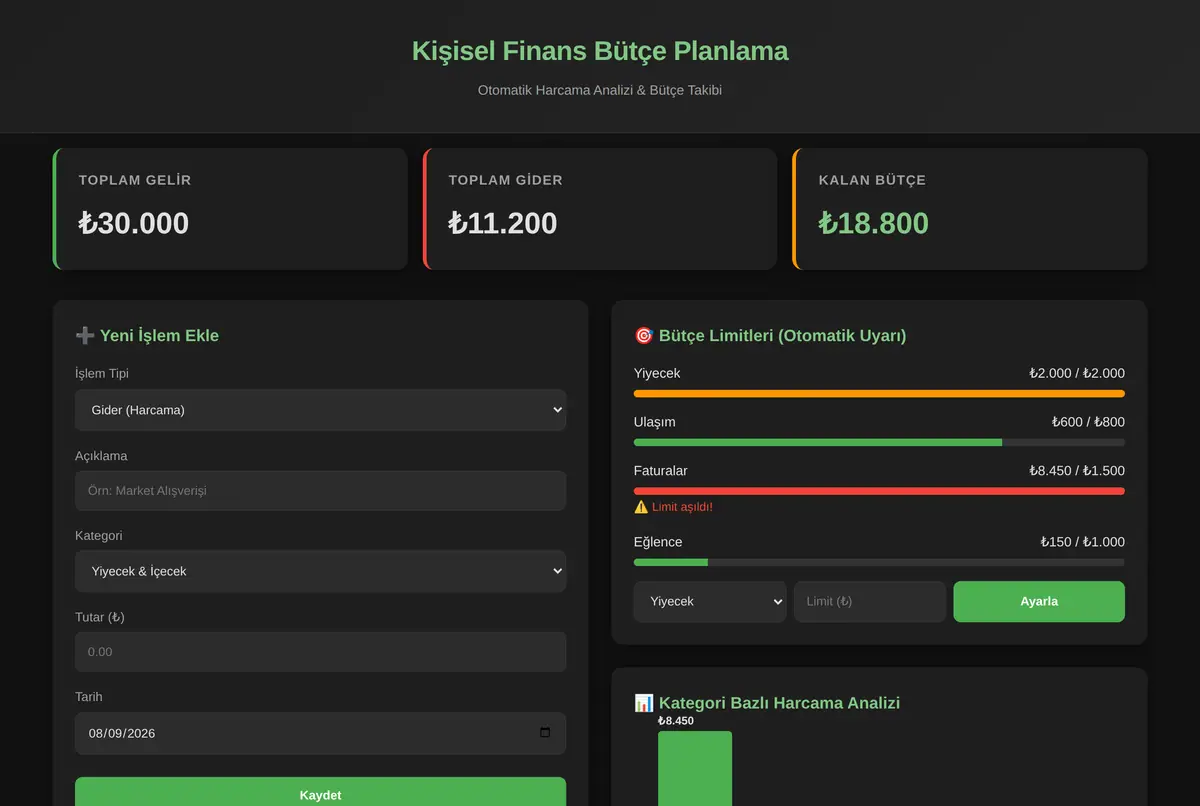
Task: Click the Limit aşıldı! warning text
Action: (682, 507)
